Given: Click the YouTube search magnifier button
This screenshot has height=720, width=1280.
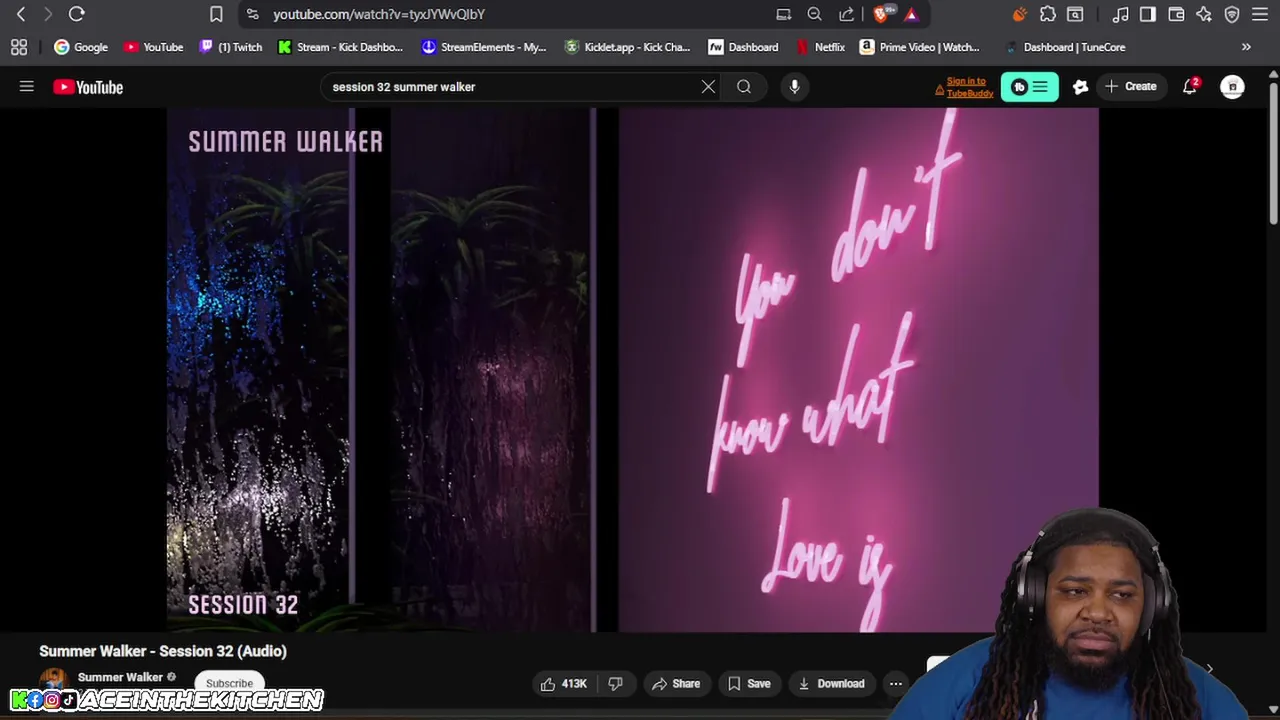Looking at the screenshot, I should click(744, 87).
